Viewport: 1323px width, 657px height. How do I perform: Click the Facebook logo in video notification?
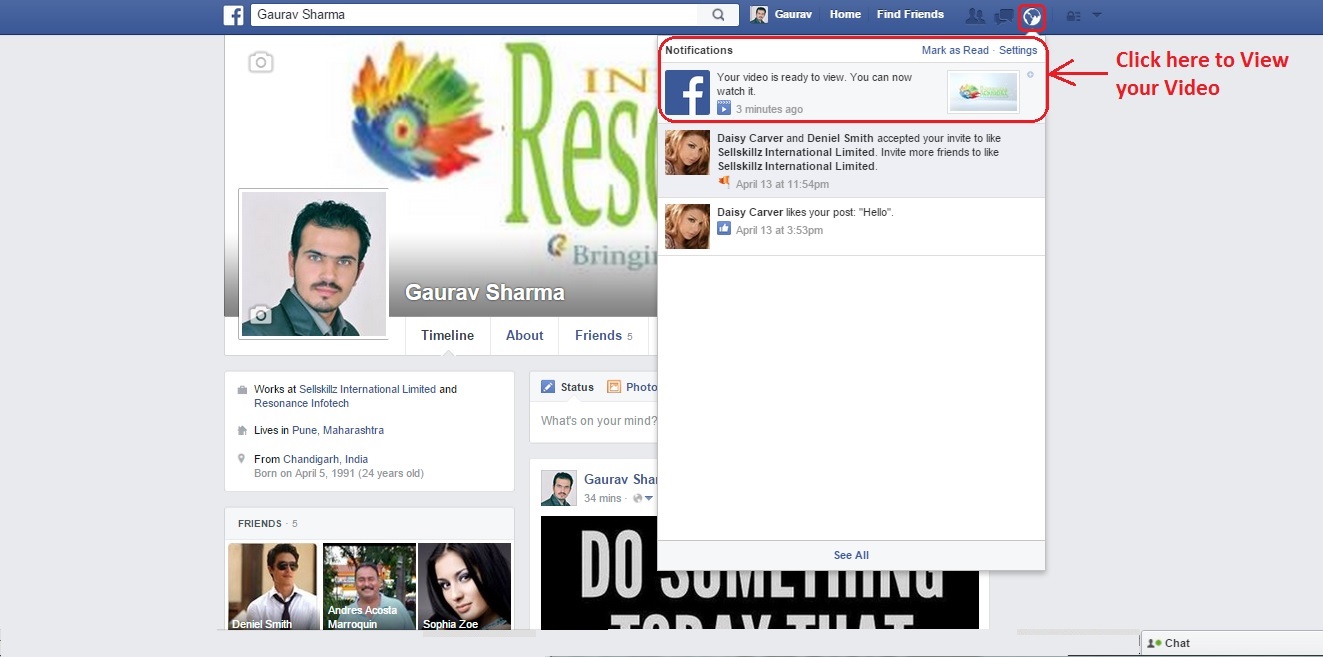[x=687, y=92]
